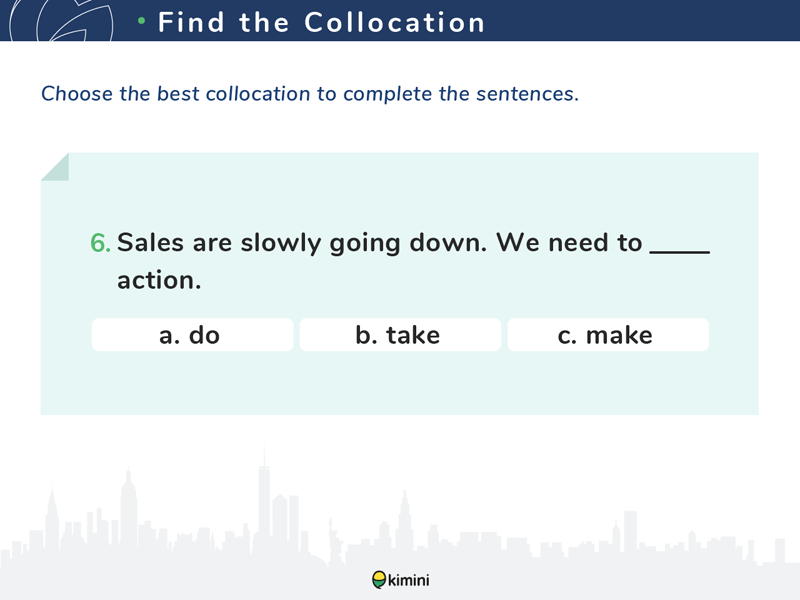This screenshot has width=800, height=600.
Task: Click the word "action." in the question
Action: click(159, 281)
